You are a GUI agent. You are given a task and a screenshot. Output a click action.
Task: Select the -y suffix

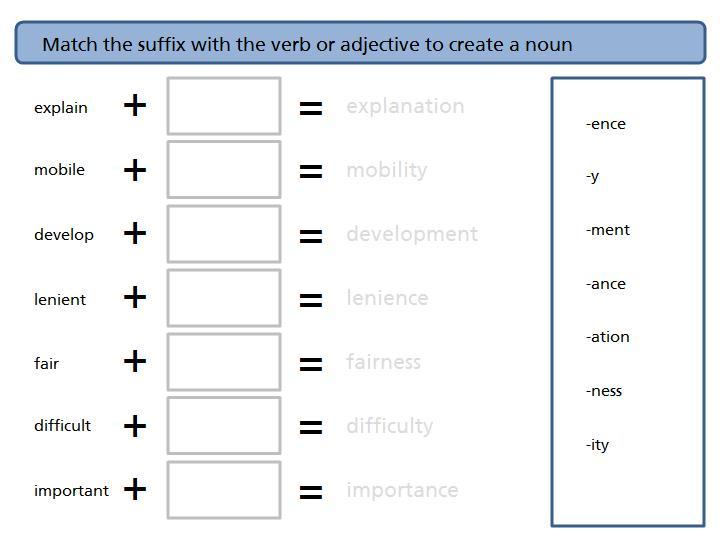point(592,177)
